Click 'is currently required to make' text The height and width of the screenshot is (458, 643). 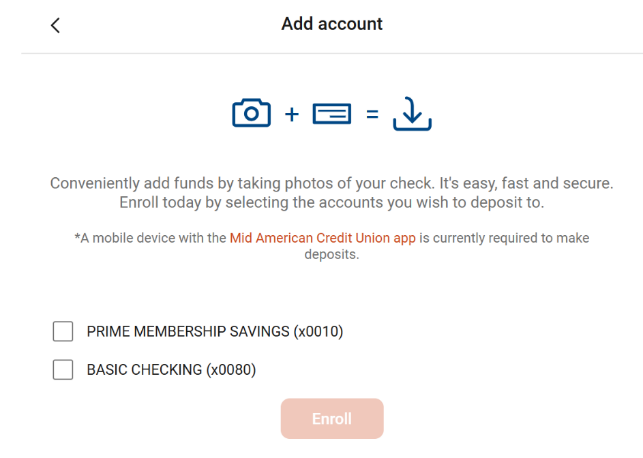(x=504, y=238)
